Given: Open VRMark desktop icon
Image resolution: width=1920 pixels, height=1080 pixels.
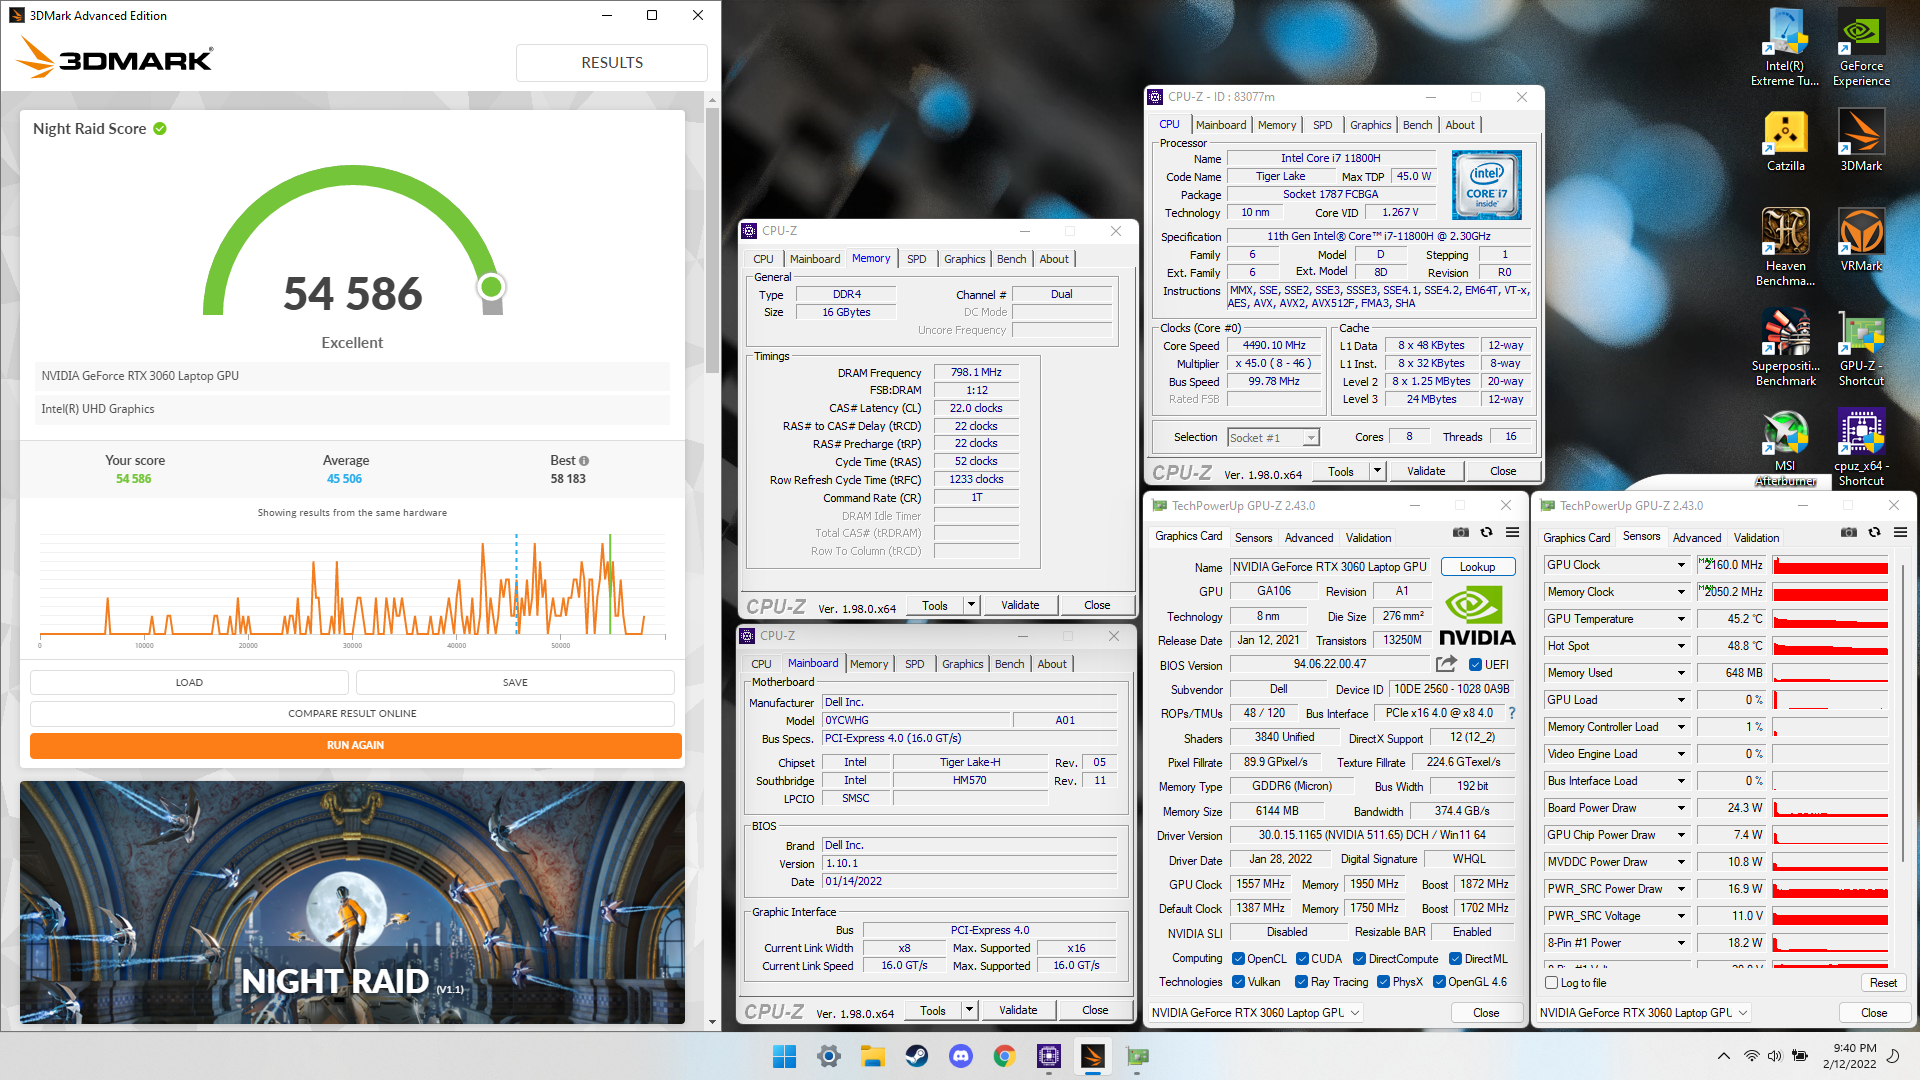Looking at the screenshot, I should pyautogui.click(x=1861, y=241).
